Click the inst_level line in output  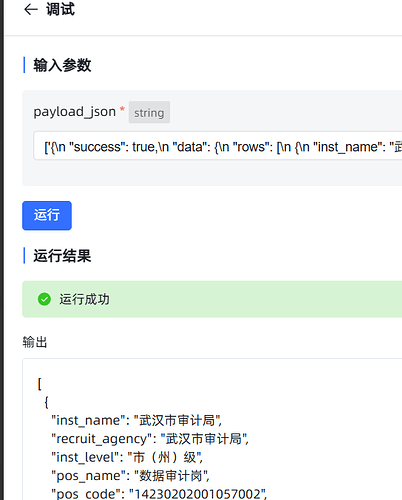[127, 457]
